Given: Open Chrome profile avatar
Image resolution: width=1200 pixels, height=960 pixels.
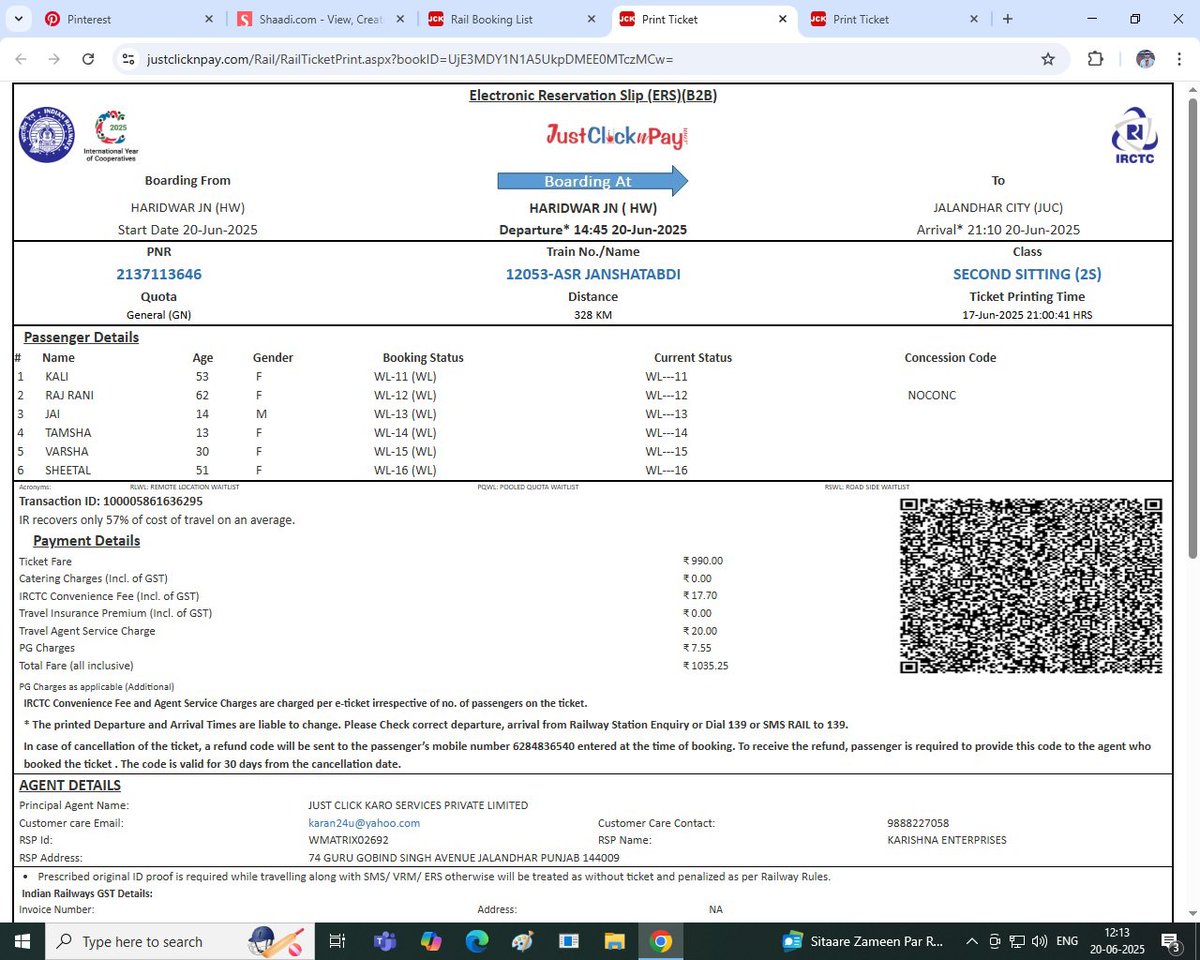Looking at the screenshot, I should click(x=1146, y=59).
